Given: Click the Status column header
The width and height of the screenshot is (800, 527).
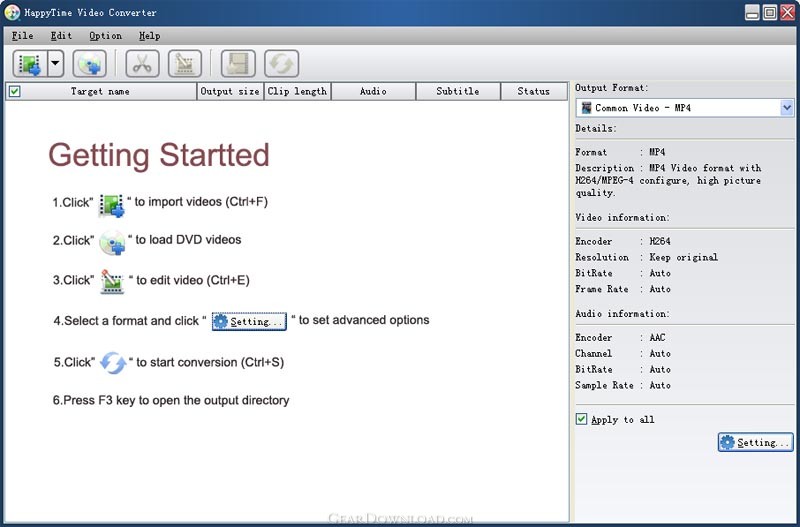Looking at the screenshot, I should pyautogui.click(x=534, y=91).
